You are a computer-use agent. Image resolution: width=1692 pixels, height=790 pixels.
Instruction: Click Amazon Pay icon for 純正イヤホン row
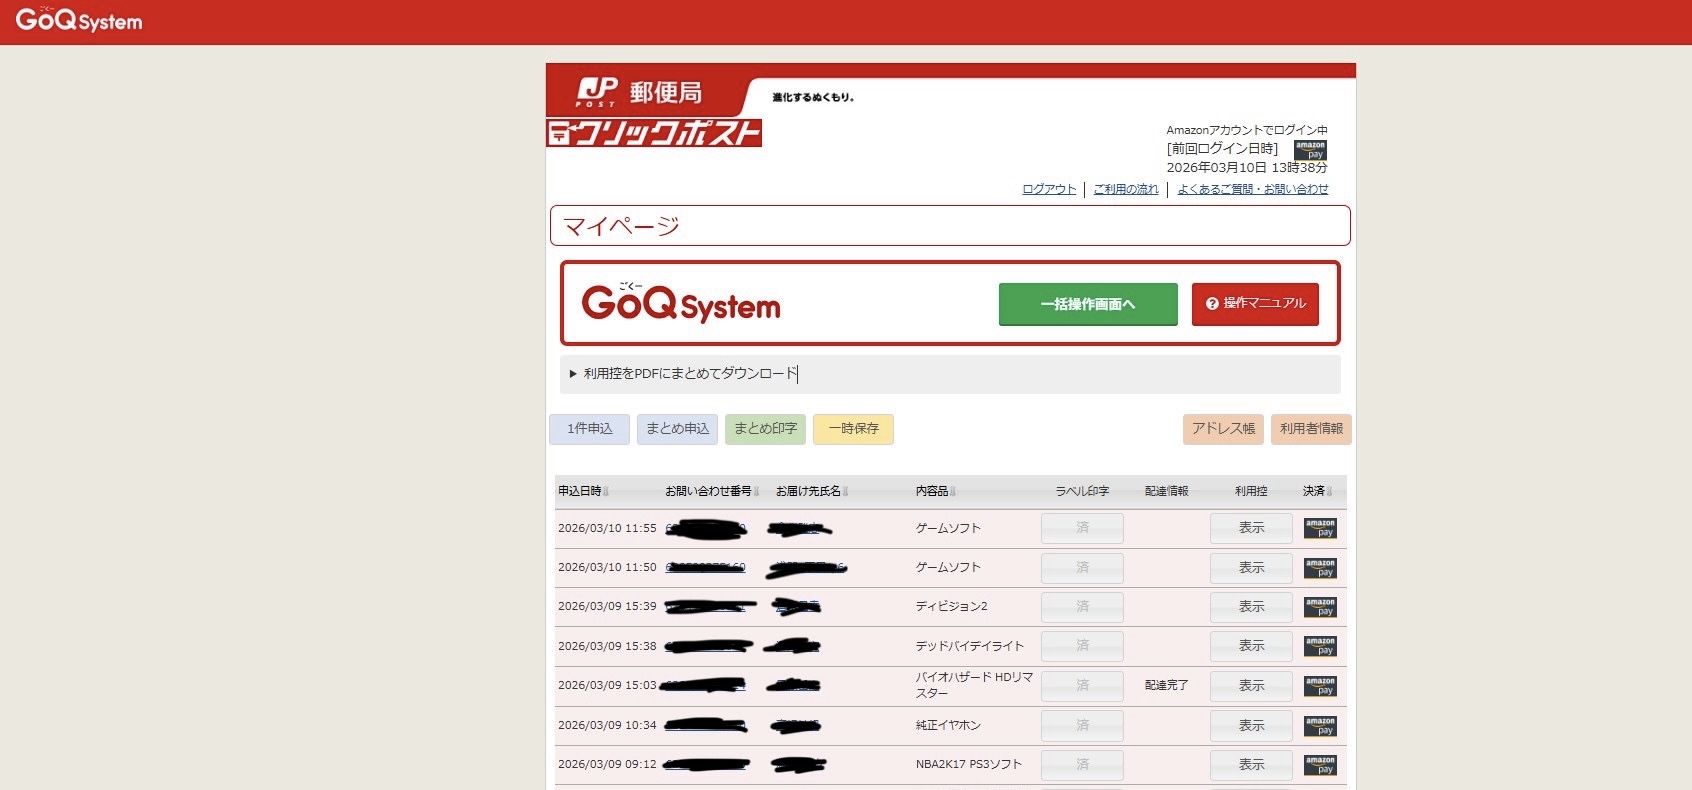tap(1320, 726)
